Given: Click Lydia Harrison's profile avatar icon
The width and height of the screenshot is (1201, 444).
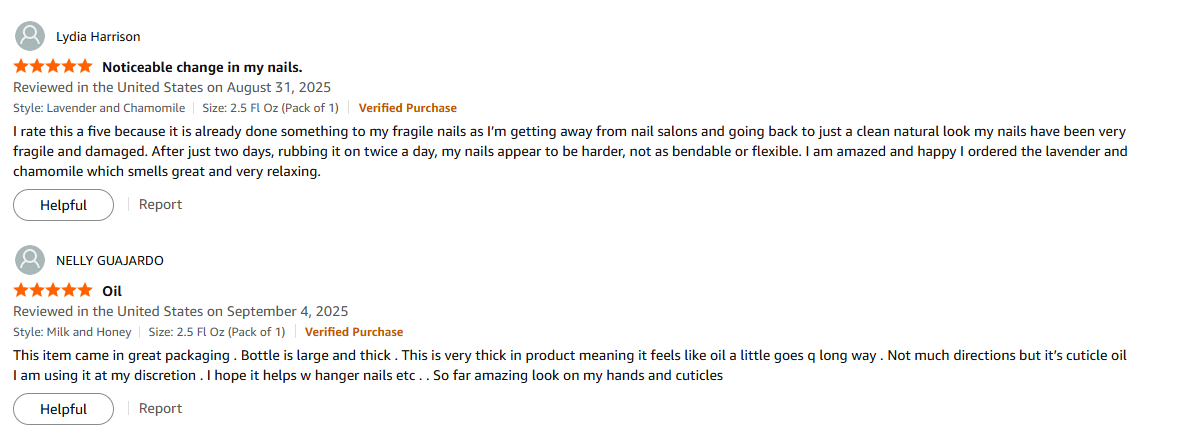Looking at the screenshot, I should pos(31,36).
